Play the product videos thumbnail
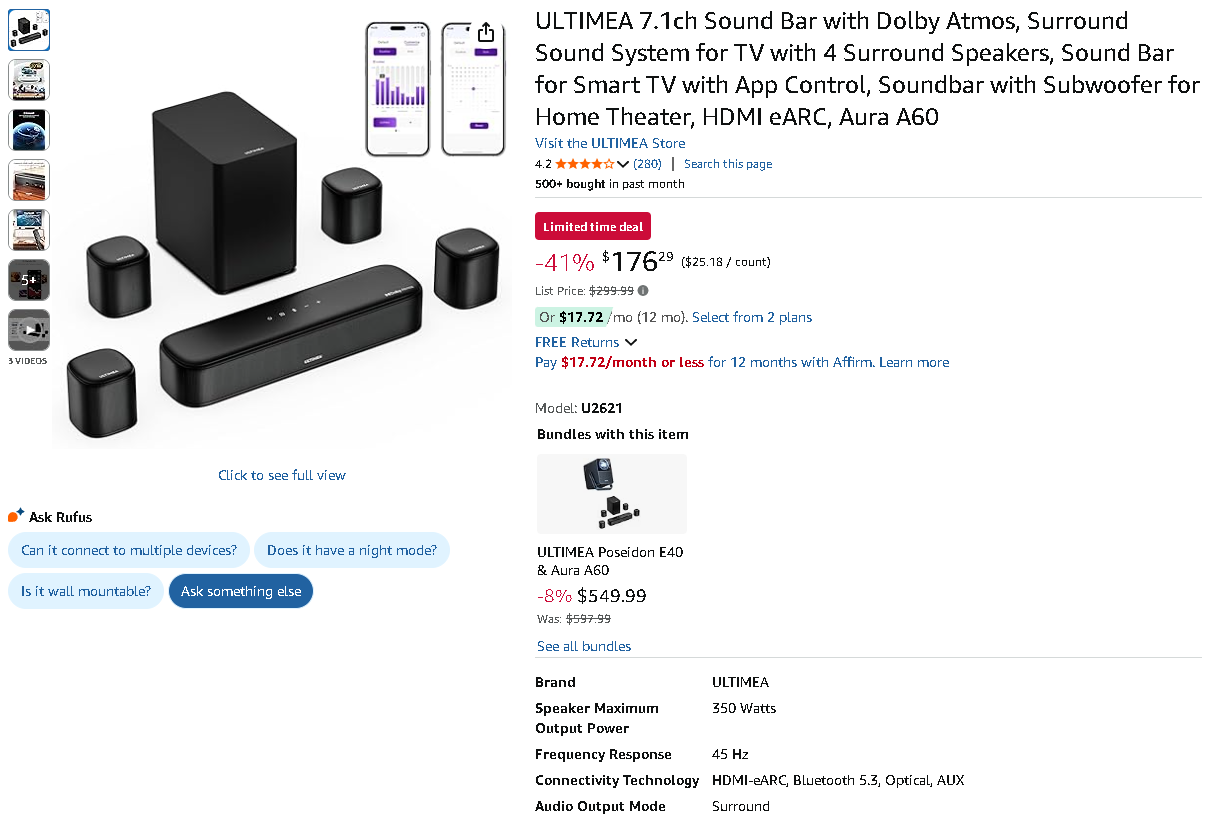The height and width of the screenshot is (818, 1206). coord(29,330)
